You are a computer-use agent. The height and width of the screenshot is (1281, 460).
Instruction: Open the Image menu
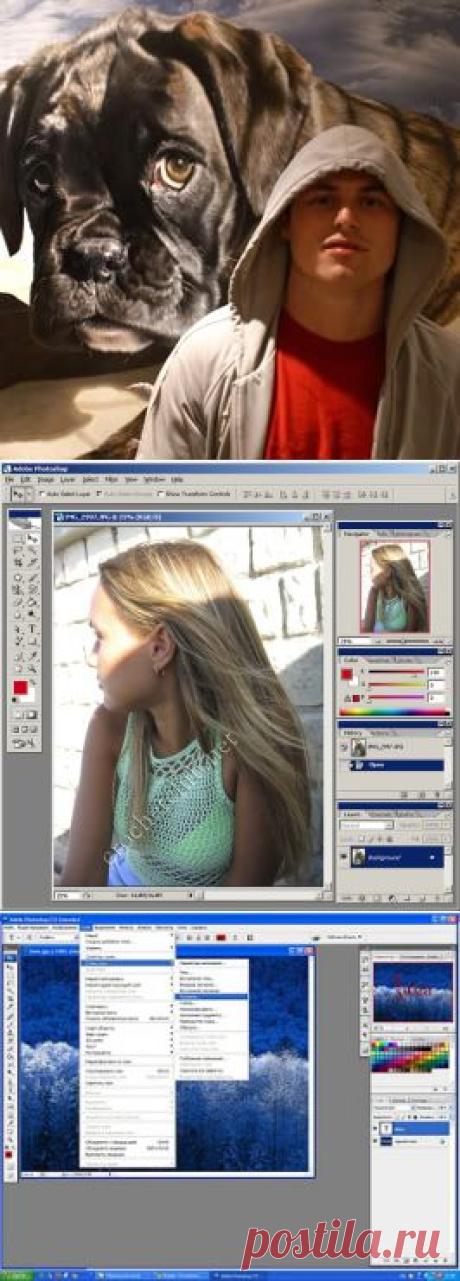click(45, 479)
